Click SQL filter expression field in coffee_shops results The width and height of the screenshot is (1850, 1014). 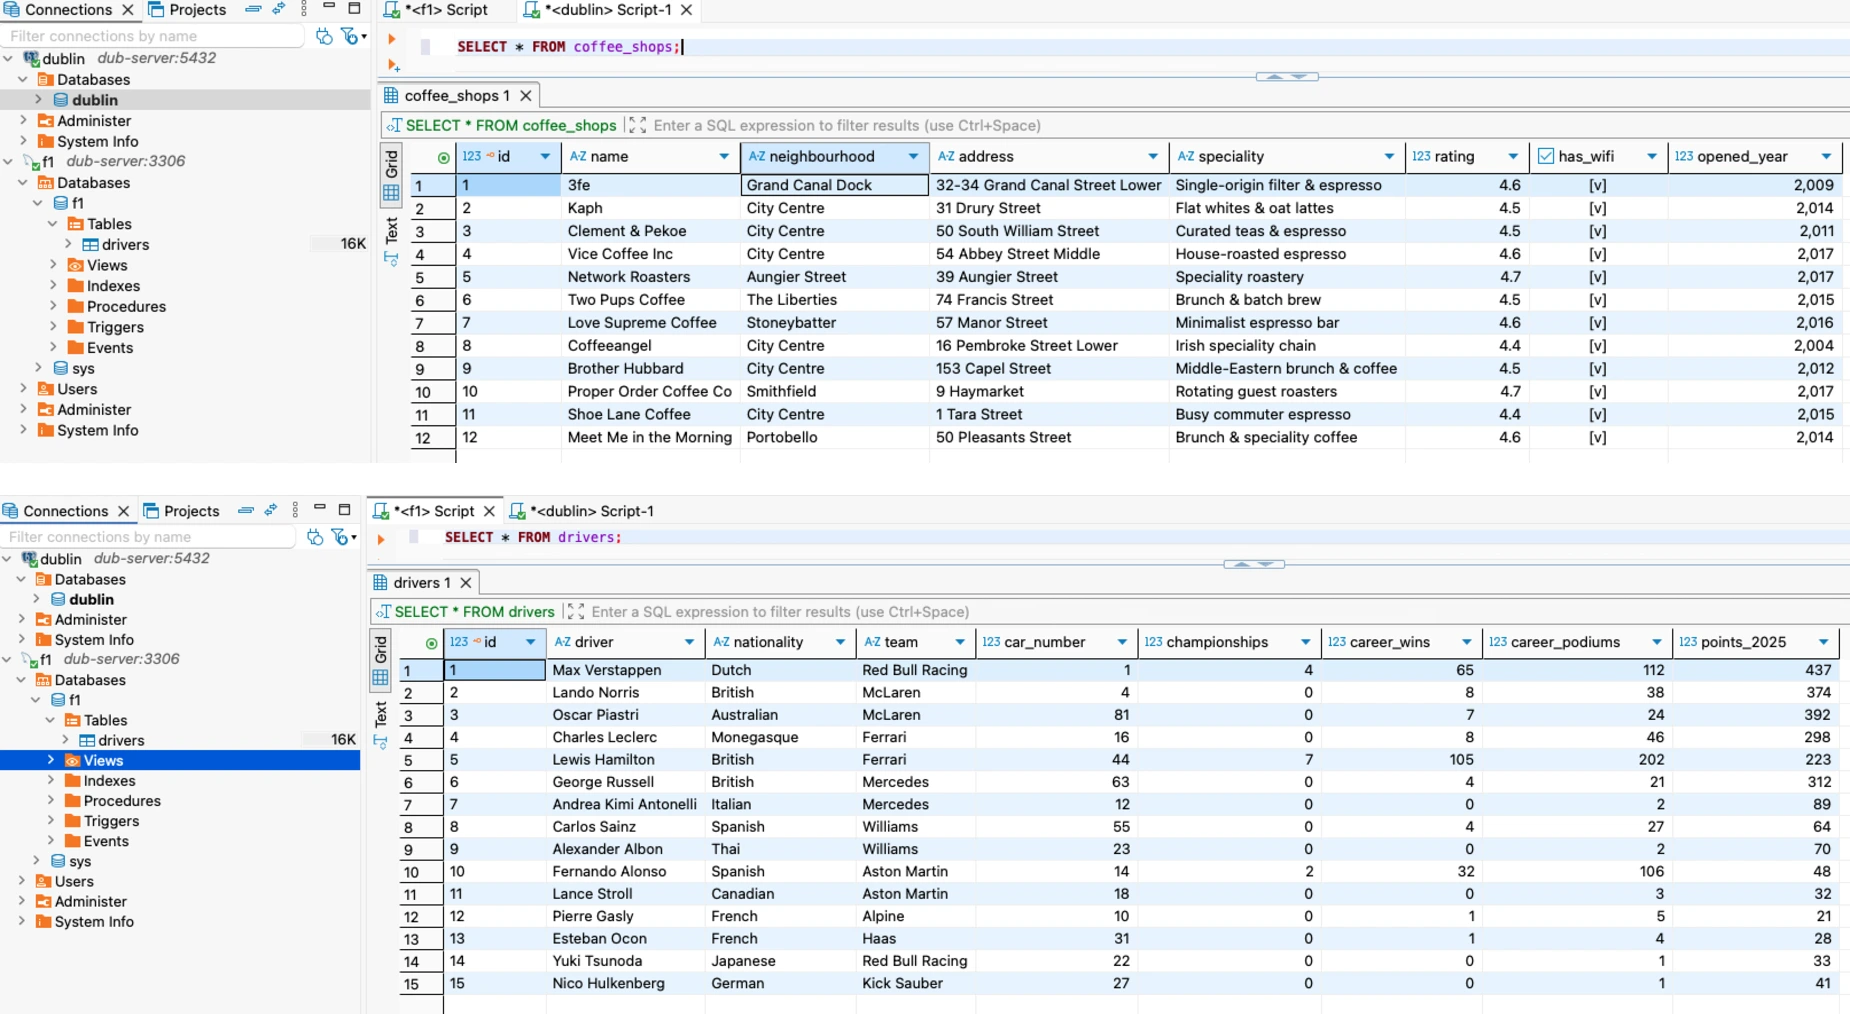(1246, 125)
